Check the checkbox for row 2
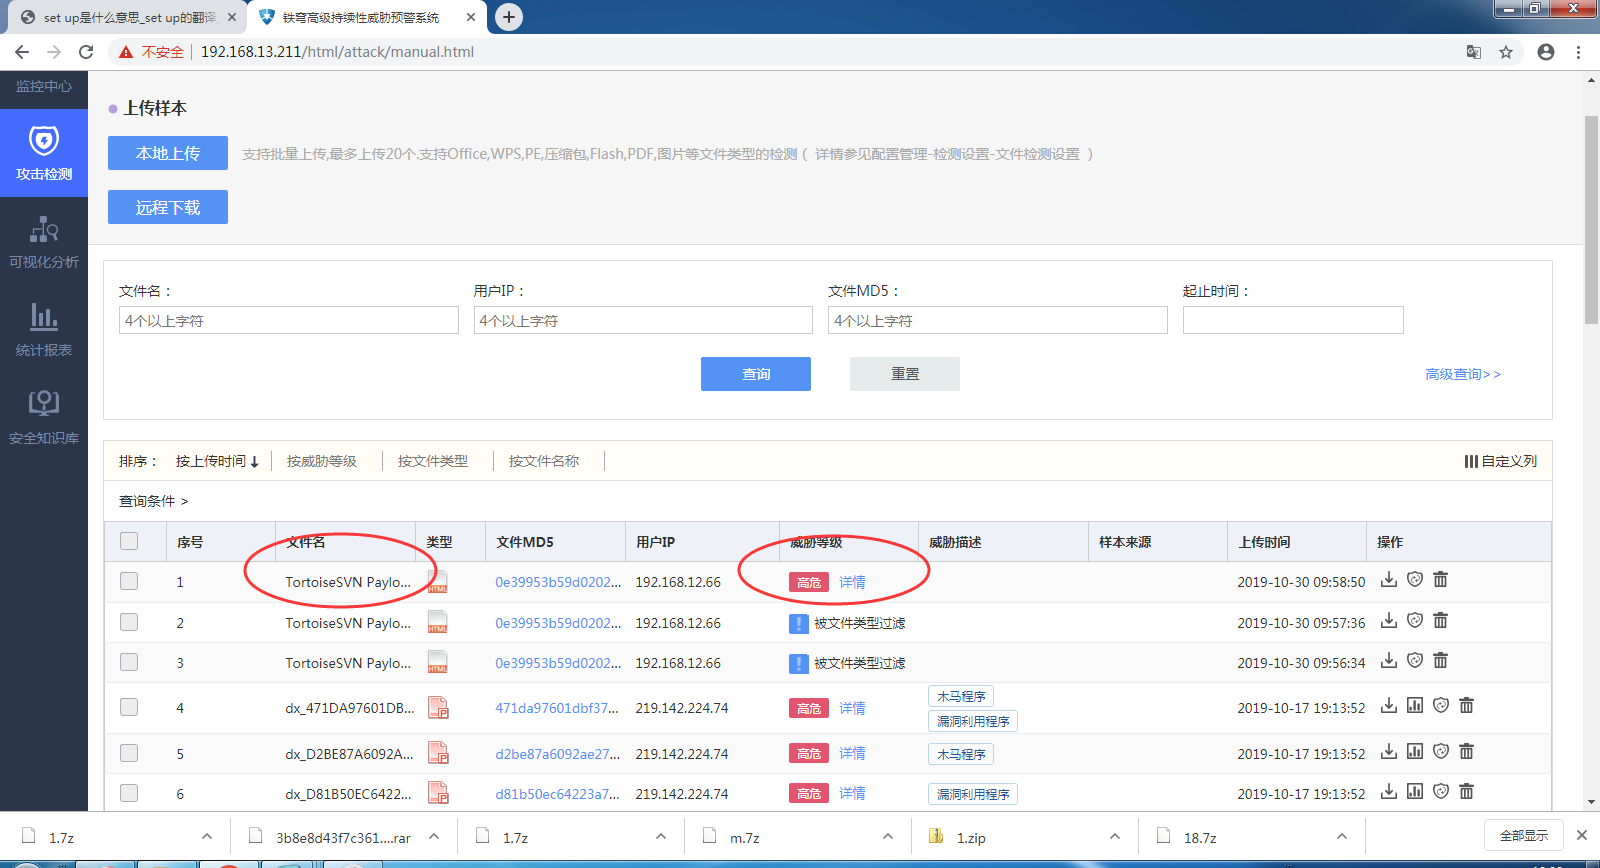 [x=129, y=622]
